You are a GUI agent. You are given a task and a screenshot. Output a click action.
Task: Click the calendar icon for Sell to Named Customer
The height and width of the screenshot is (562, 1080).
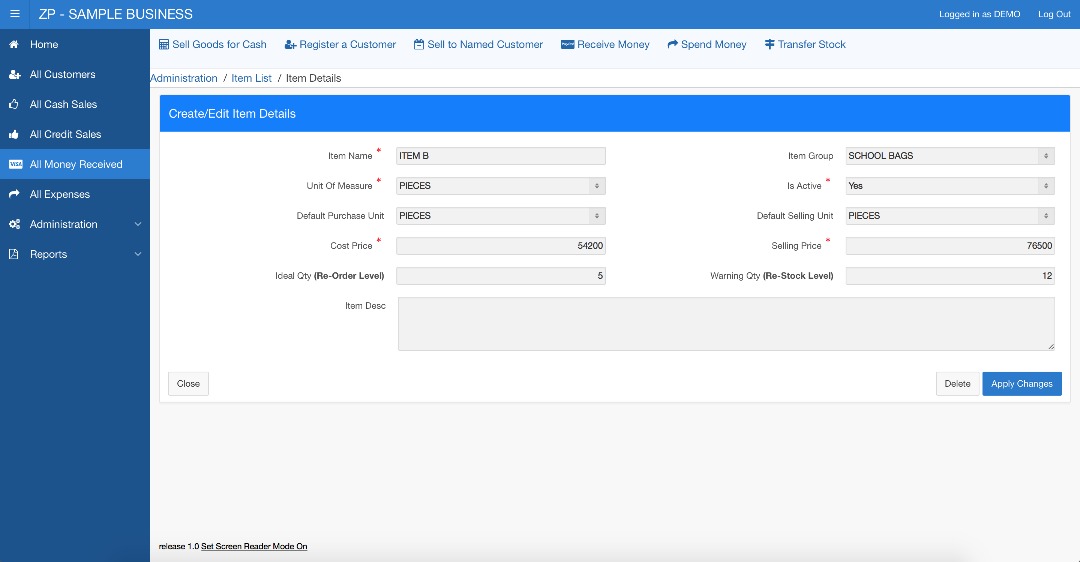[419, 44]
